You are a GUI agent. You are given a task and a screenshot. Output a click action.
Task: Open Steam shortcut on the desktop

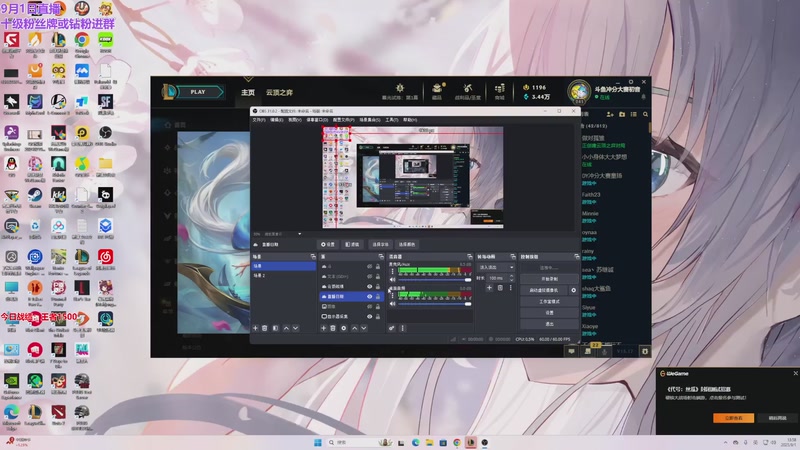35,197
